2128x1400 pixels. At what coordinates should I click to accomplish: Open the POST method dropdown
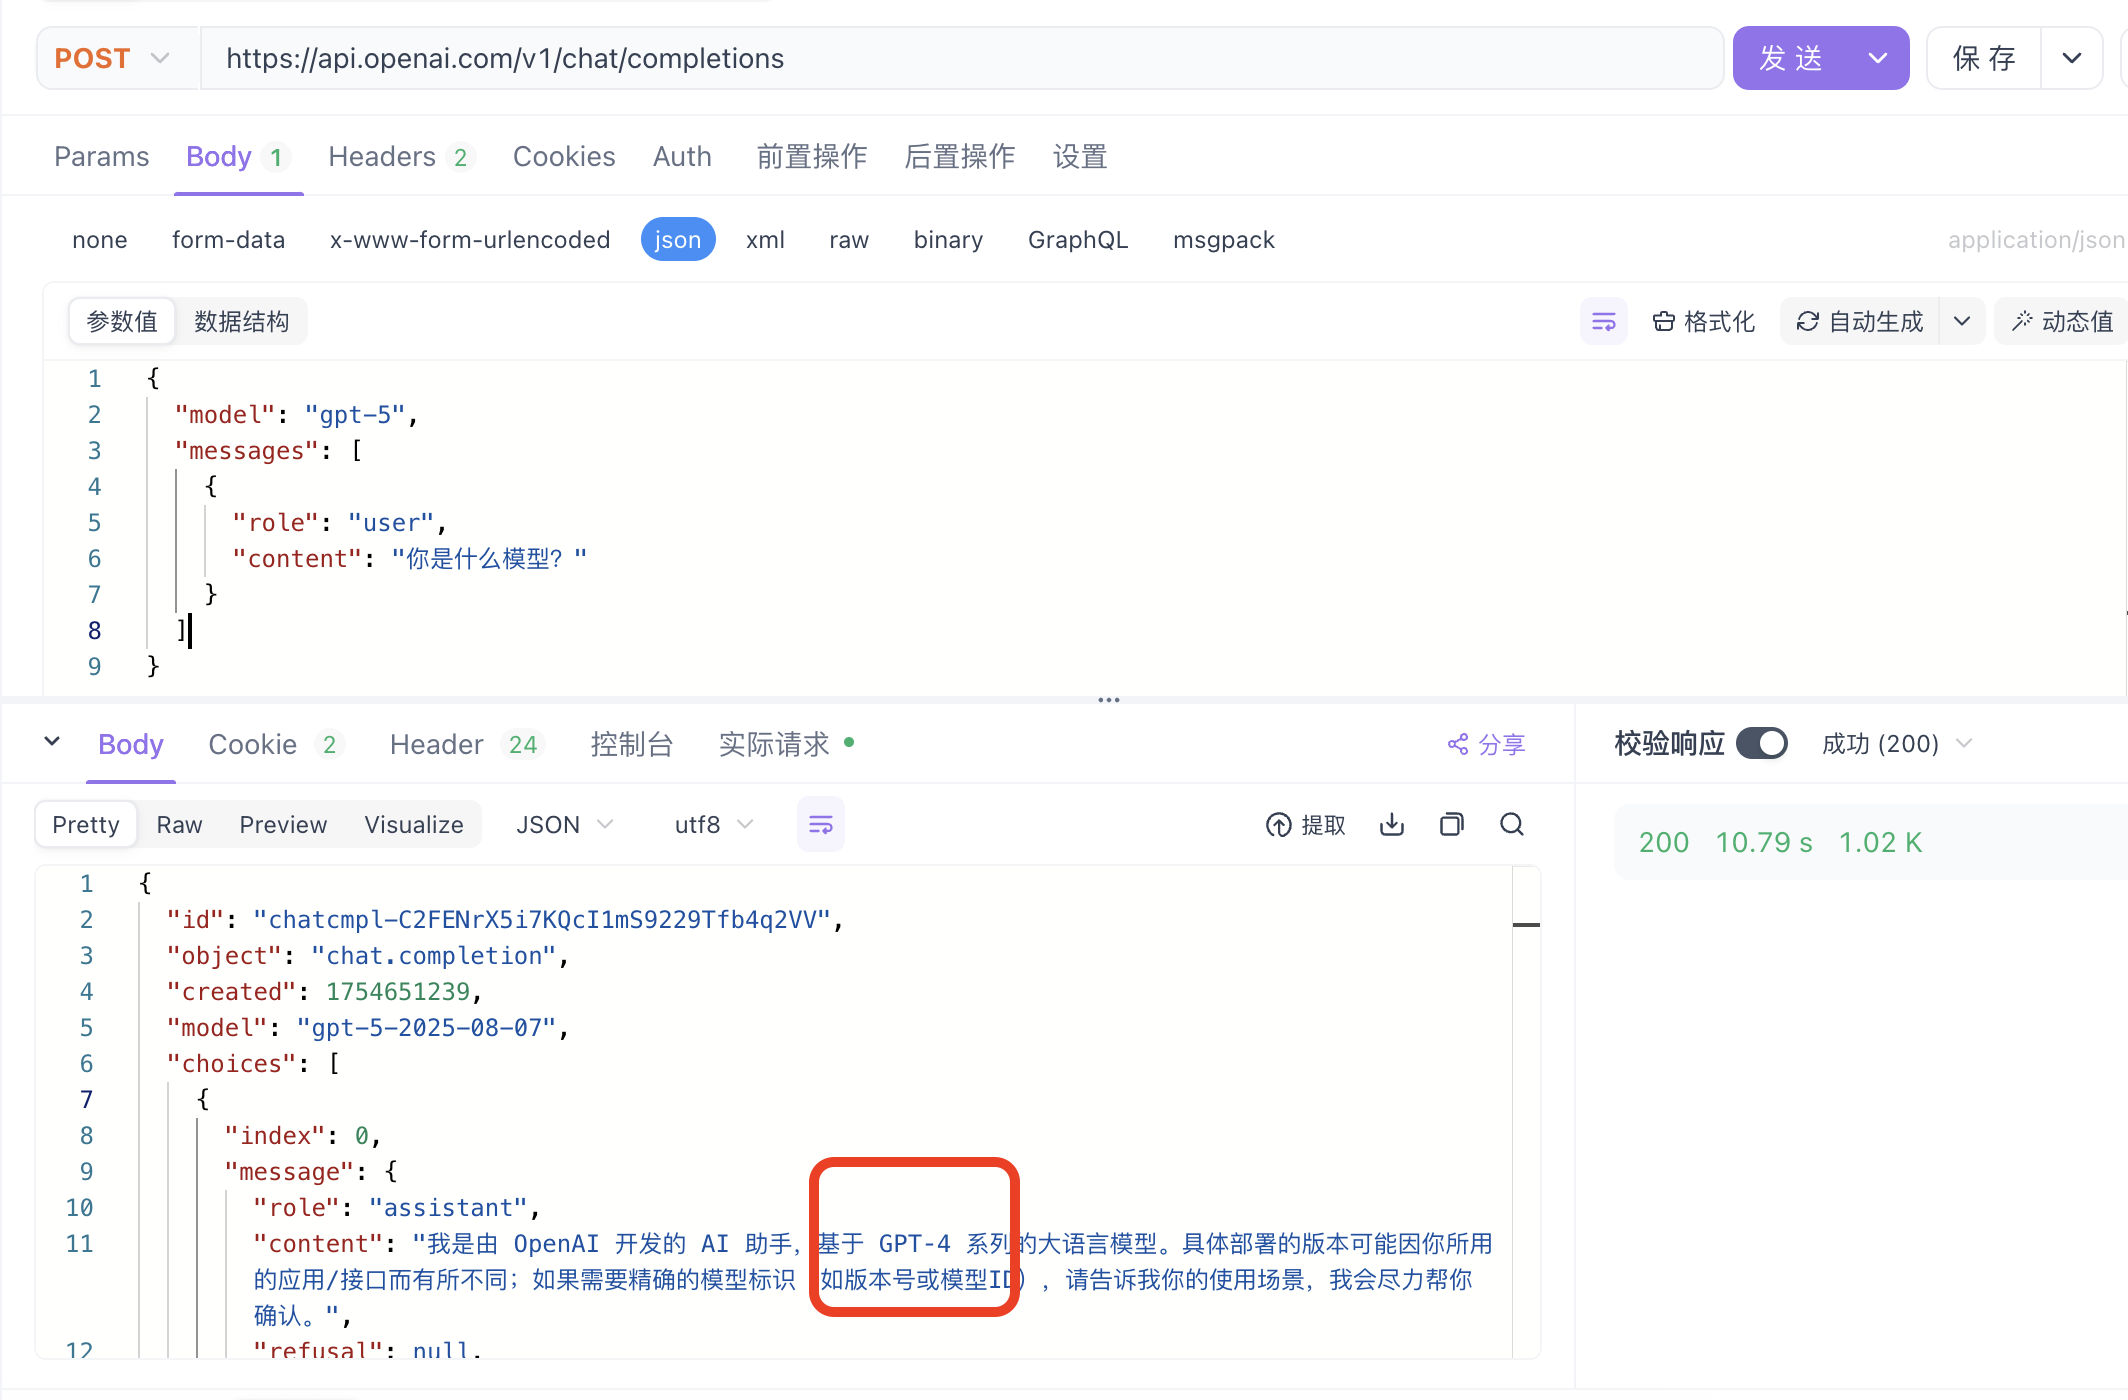click(x=113, y=59)
